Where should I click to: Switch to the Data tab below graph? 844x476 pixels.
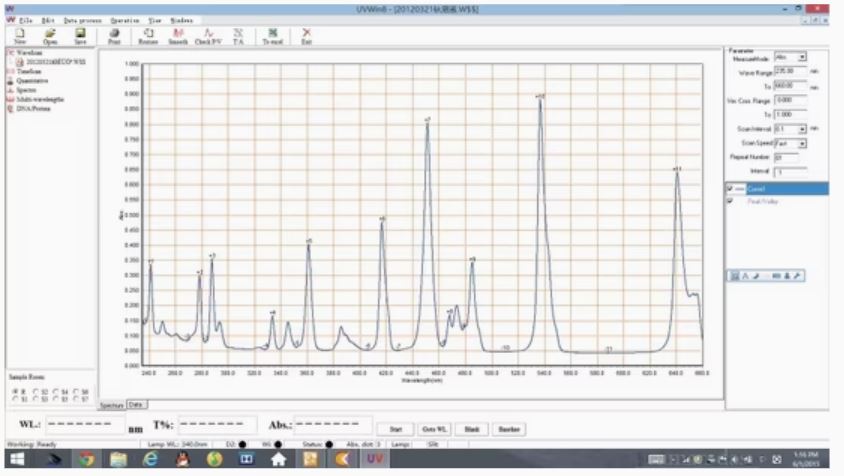pyautogui.click(x=136, y=404)
